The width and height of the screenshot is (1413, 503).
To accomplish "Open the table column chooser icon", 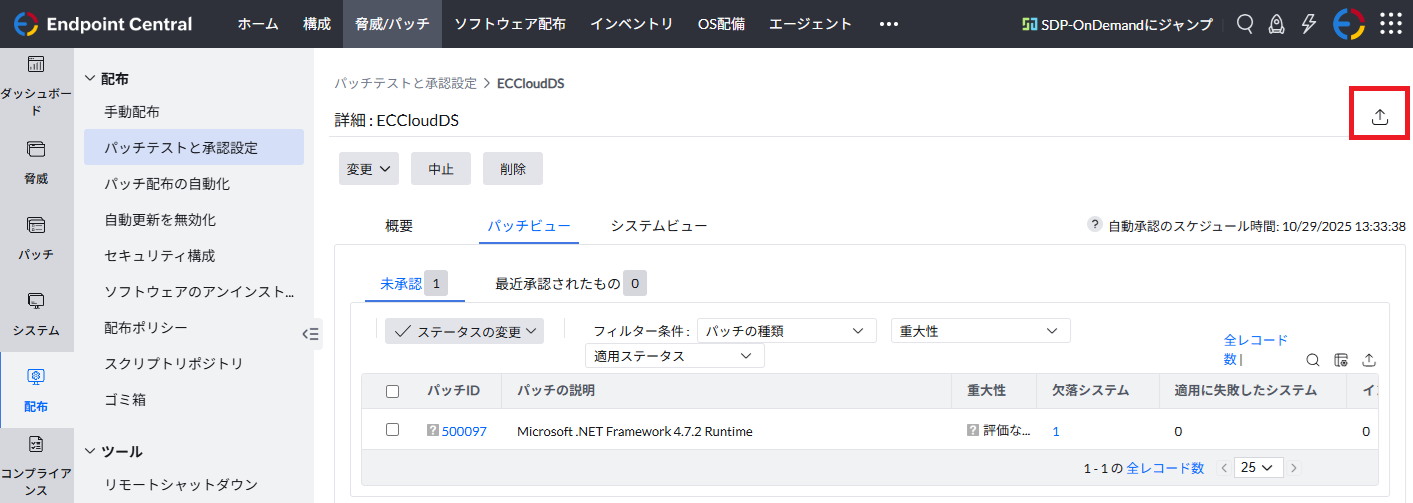I will (x=1342, y=360).
